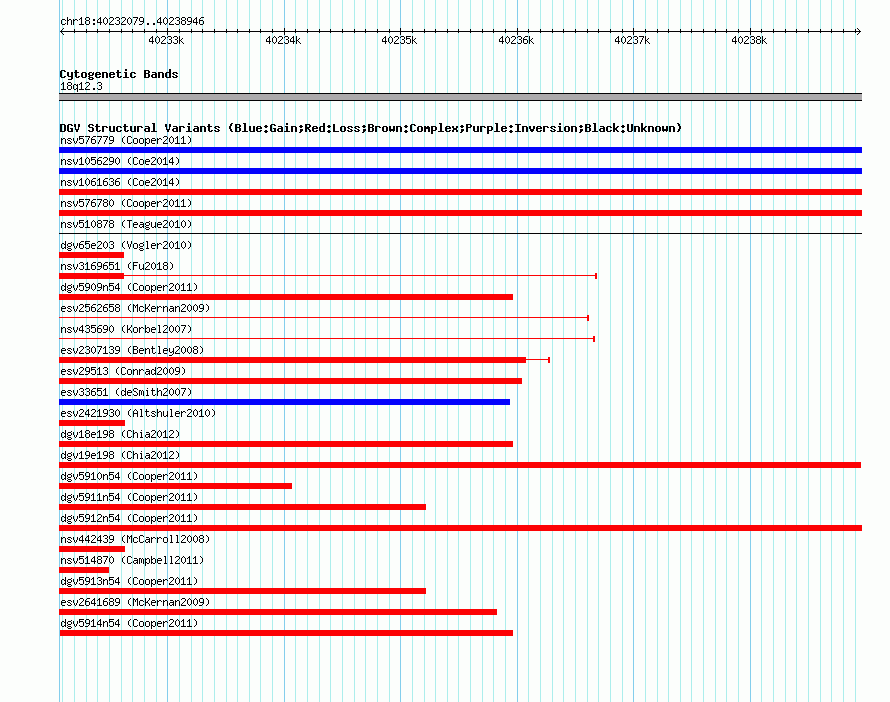The height and width of the screenshot is (702, 890).
Task: Select the thin red line of esv2562658
Action: click(324, 318)
